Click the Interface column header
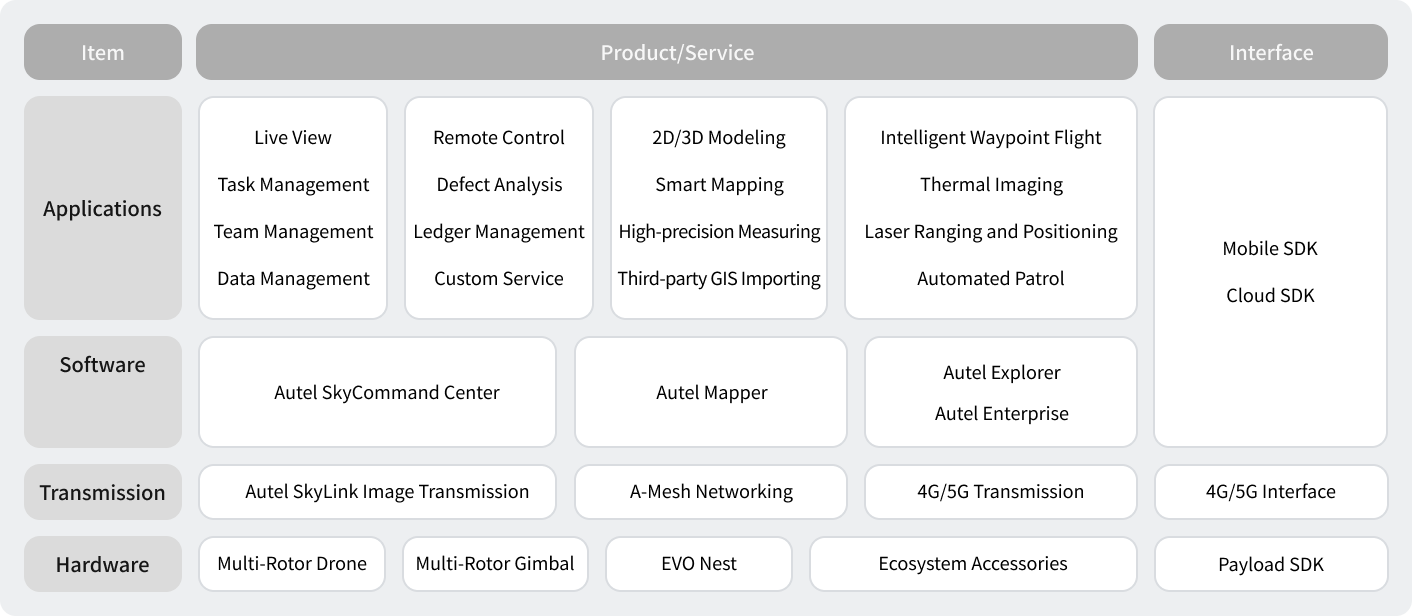This screenshot has height=616, width=1412. [1270, 52]
